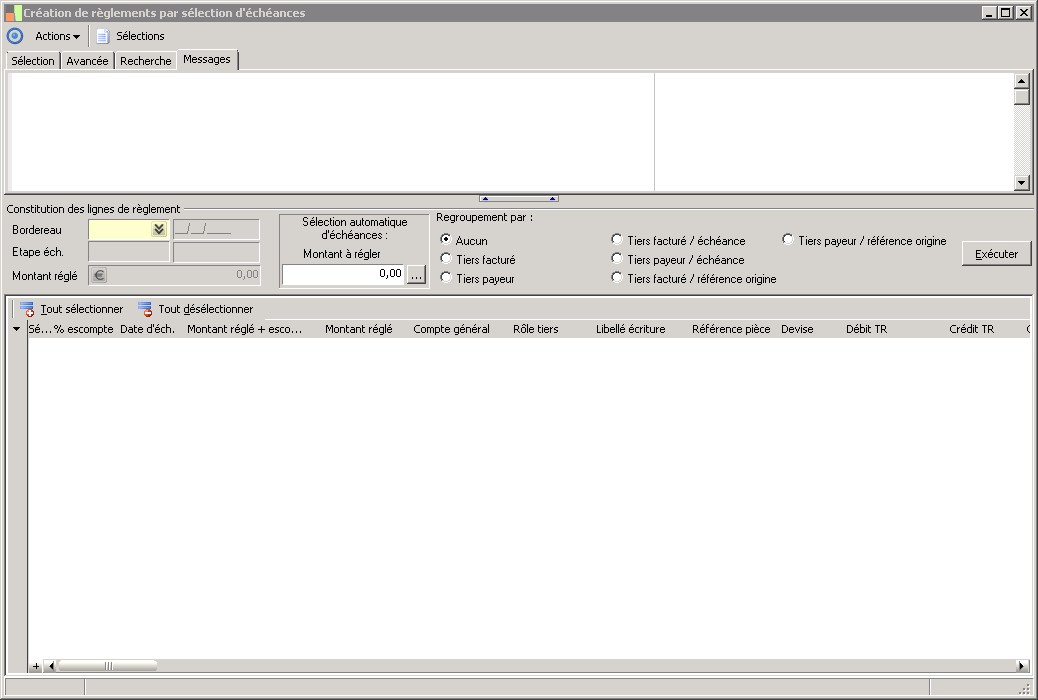Screen dimensions: 1038x700
Task: Open the Actions dropdown menu
Action: pos(58,36)
